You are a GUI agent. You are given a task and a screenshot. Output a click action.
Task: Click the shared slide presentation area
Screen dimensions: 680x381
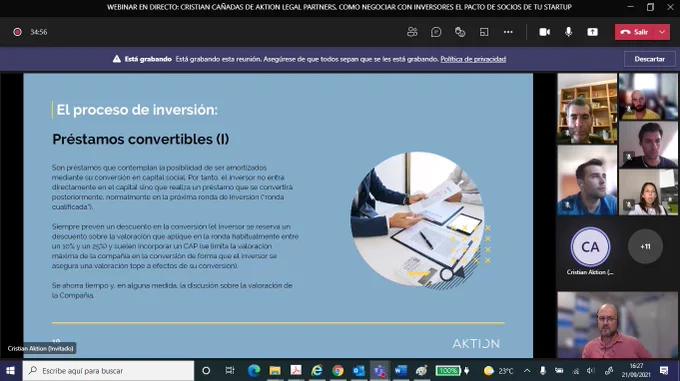coord(278,215)
